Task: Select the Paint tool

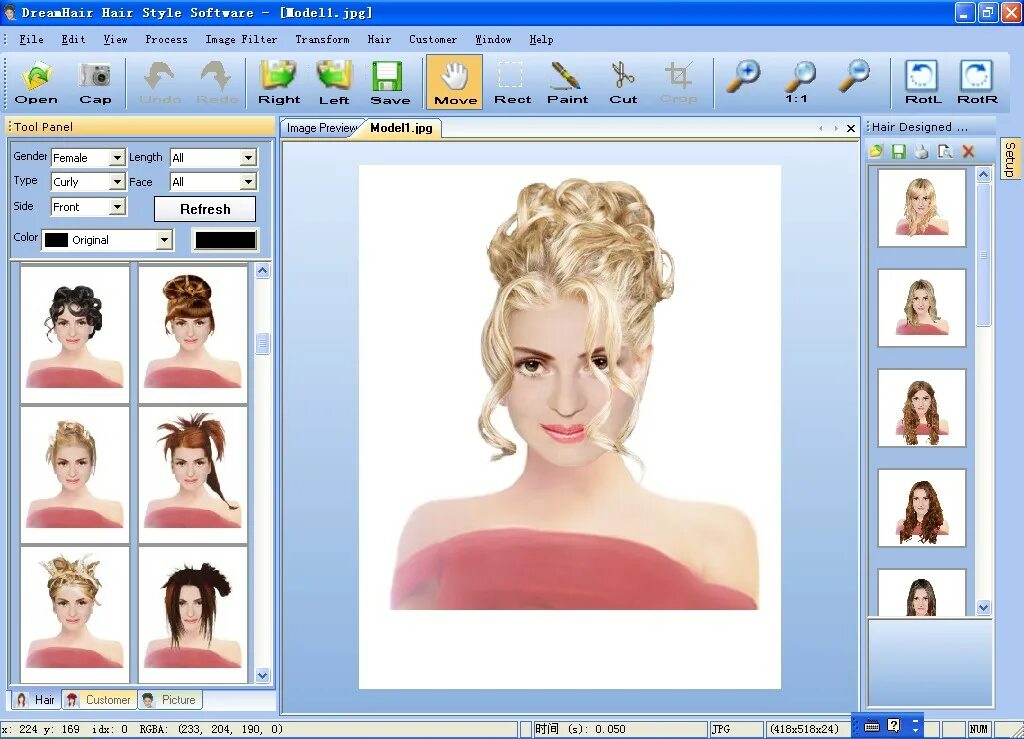Action: (567, 82)
